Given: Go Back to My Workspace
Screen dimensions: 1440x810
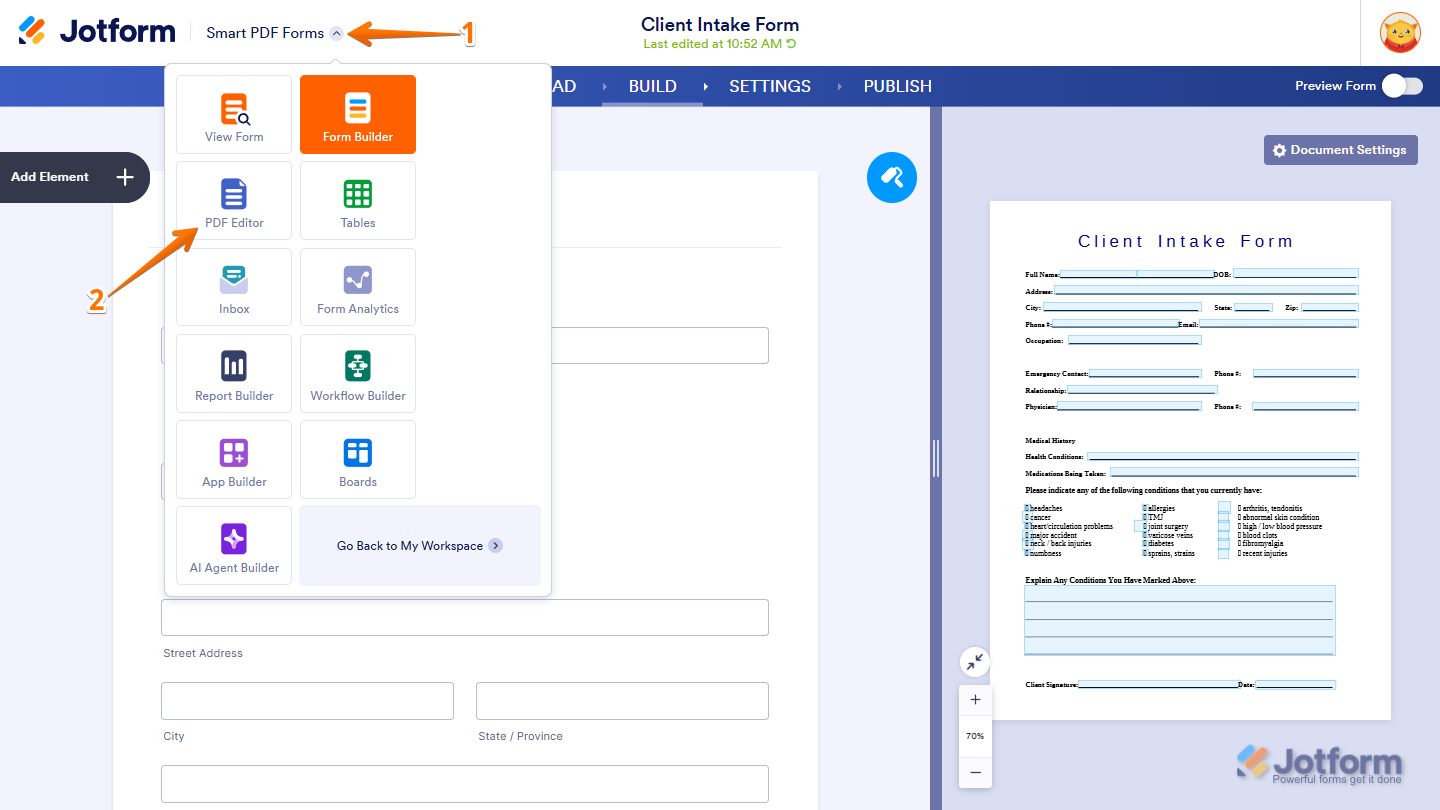Looking at the screenshot, I should point(420,546).
